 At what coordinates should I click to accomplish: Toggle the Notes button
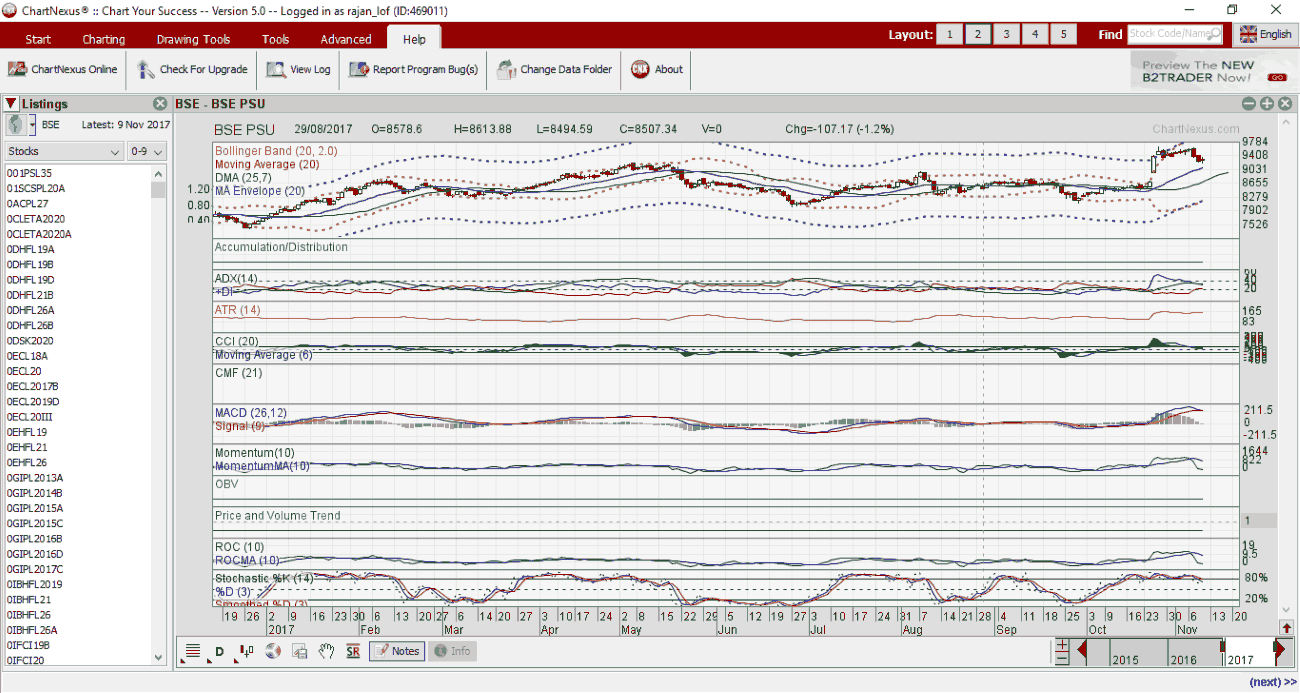point(397,651)
